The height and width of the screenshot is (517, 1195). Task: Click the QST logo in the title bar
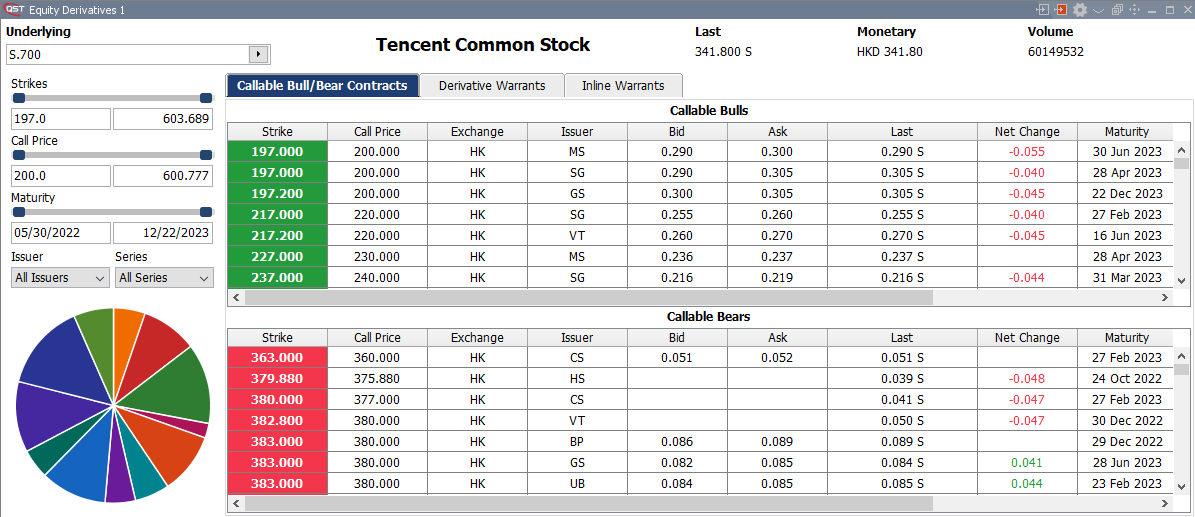(x=14, y=10)
